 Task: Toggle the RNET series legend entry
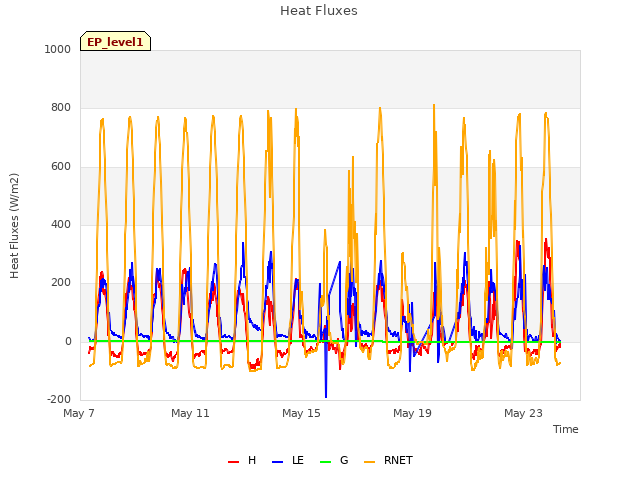(x=389, y=460)
